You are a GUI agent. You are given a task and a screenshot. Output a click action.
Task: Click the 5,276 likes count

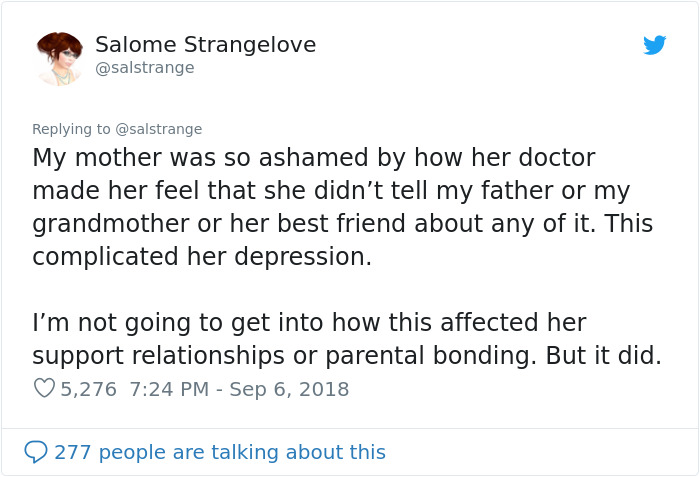point(89,389)
